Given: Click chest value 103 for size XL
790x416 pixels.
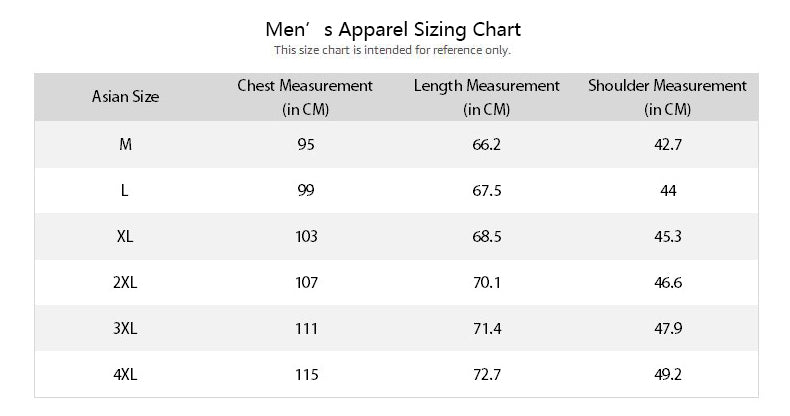Looking at the screenshot, I should point(306,237).
